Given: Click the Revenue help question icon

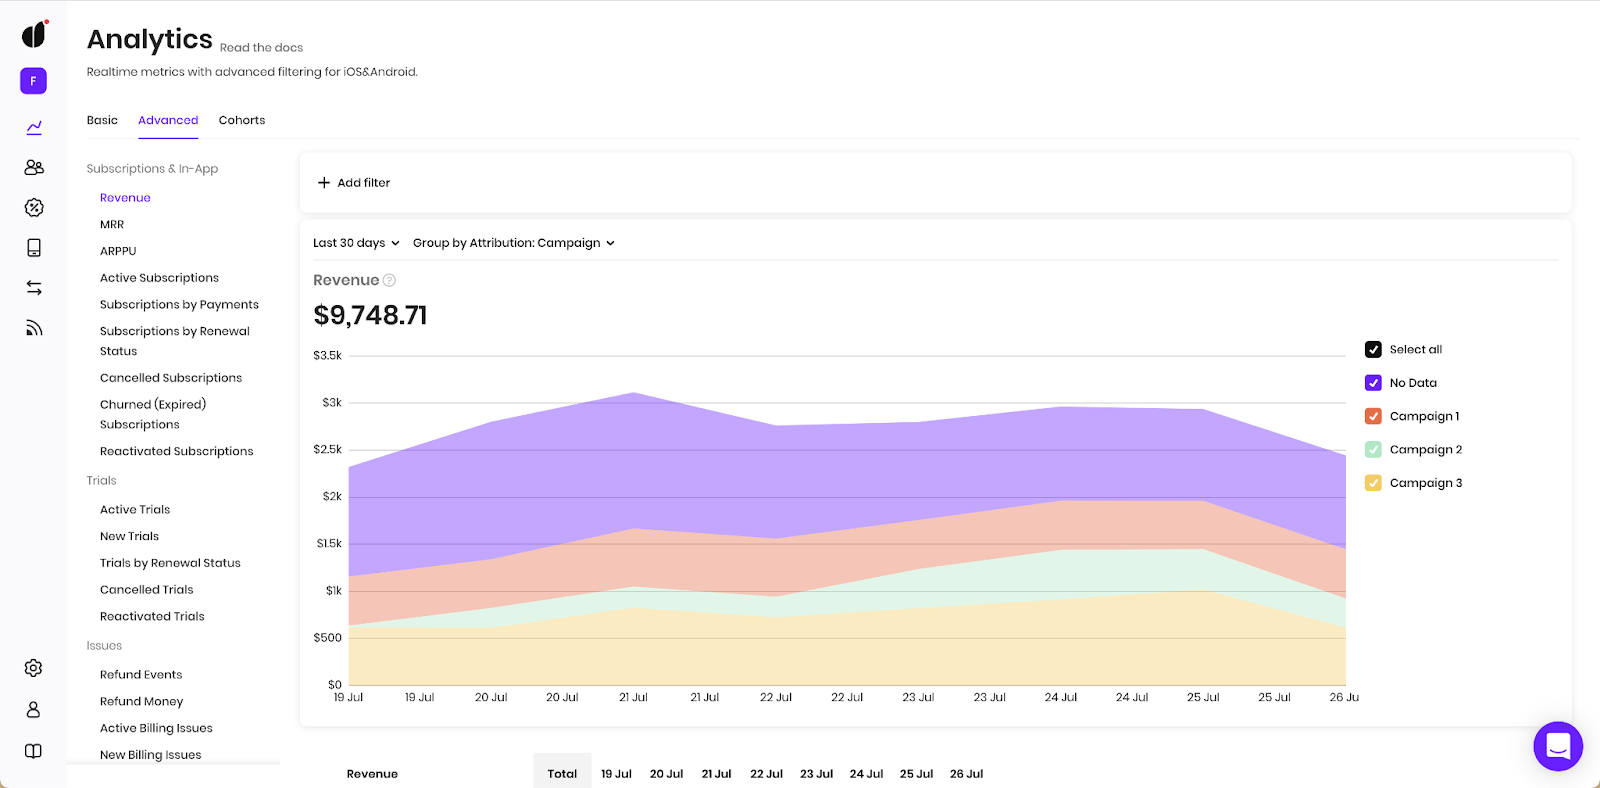Looking at the screenshot, I should 390,281.
